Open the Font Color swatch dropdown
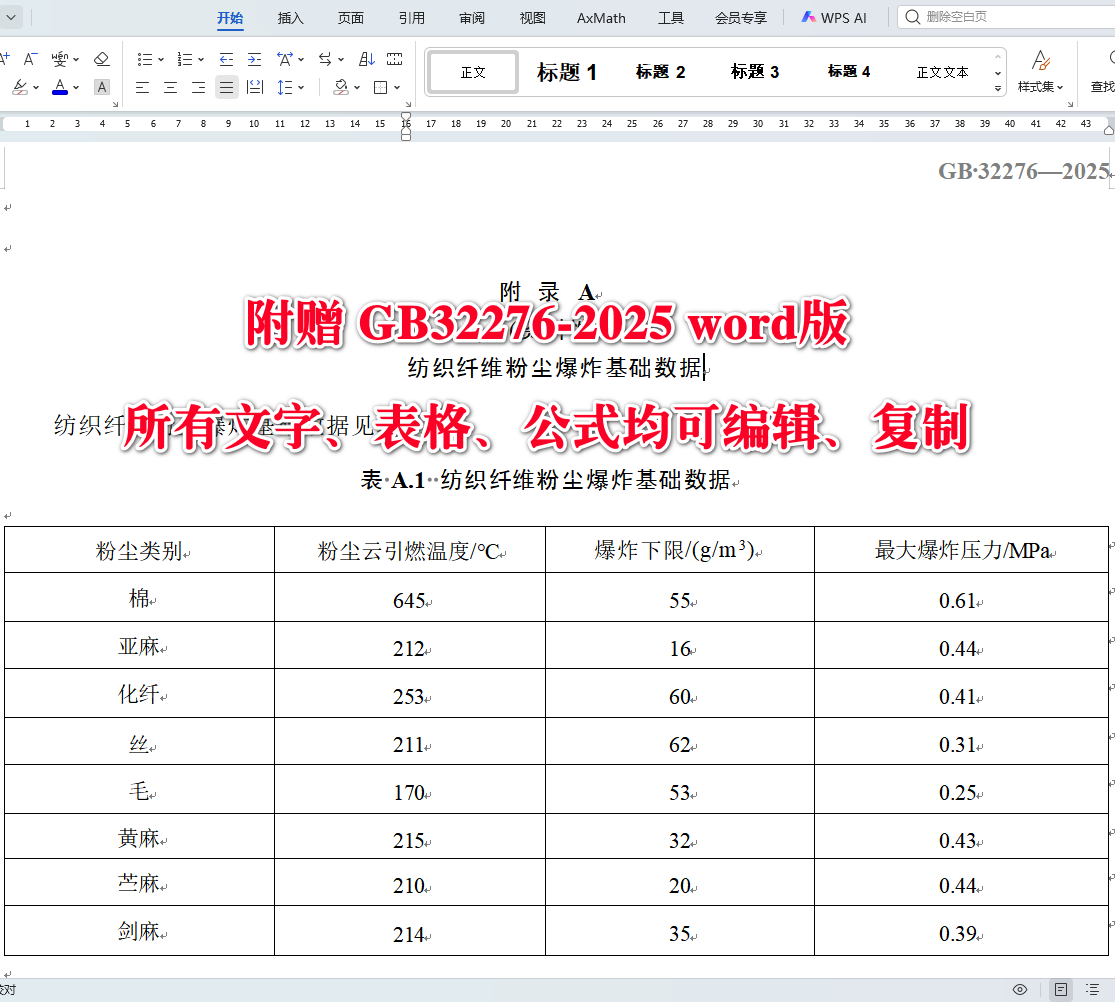 (76, 87)
